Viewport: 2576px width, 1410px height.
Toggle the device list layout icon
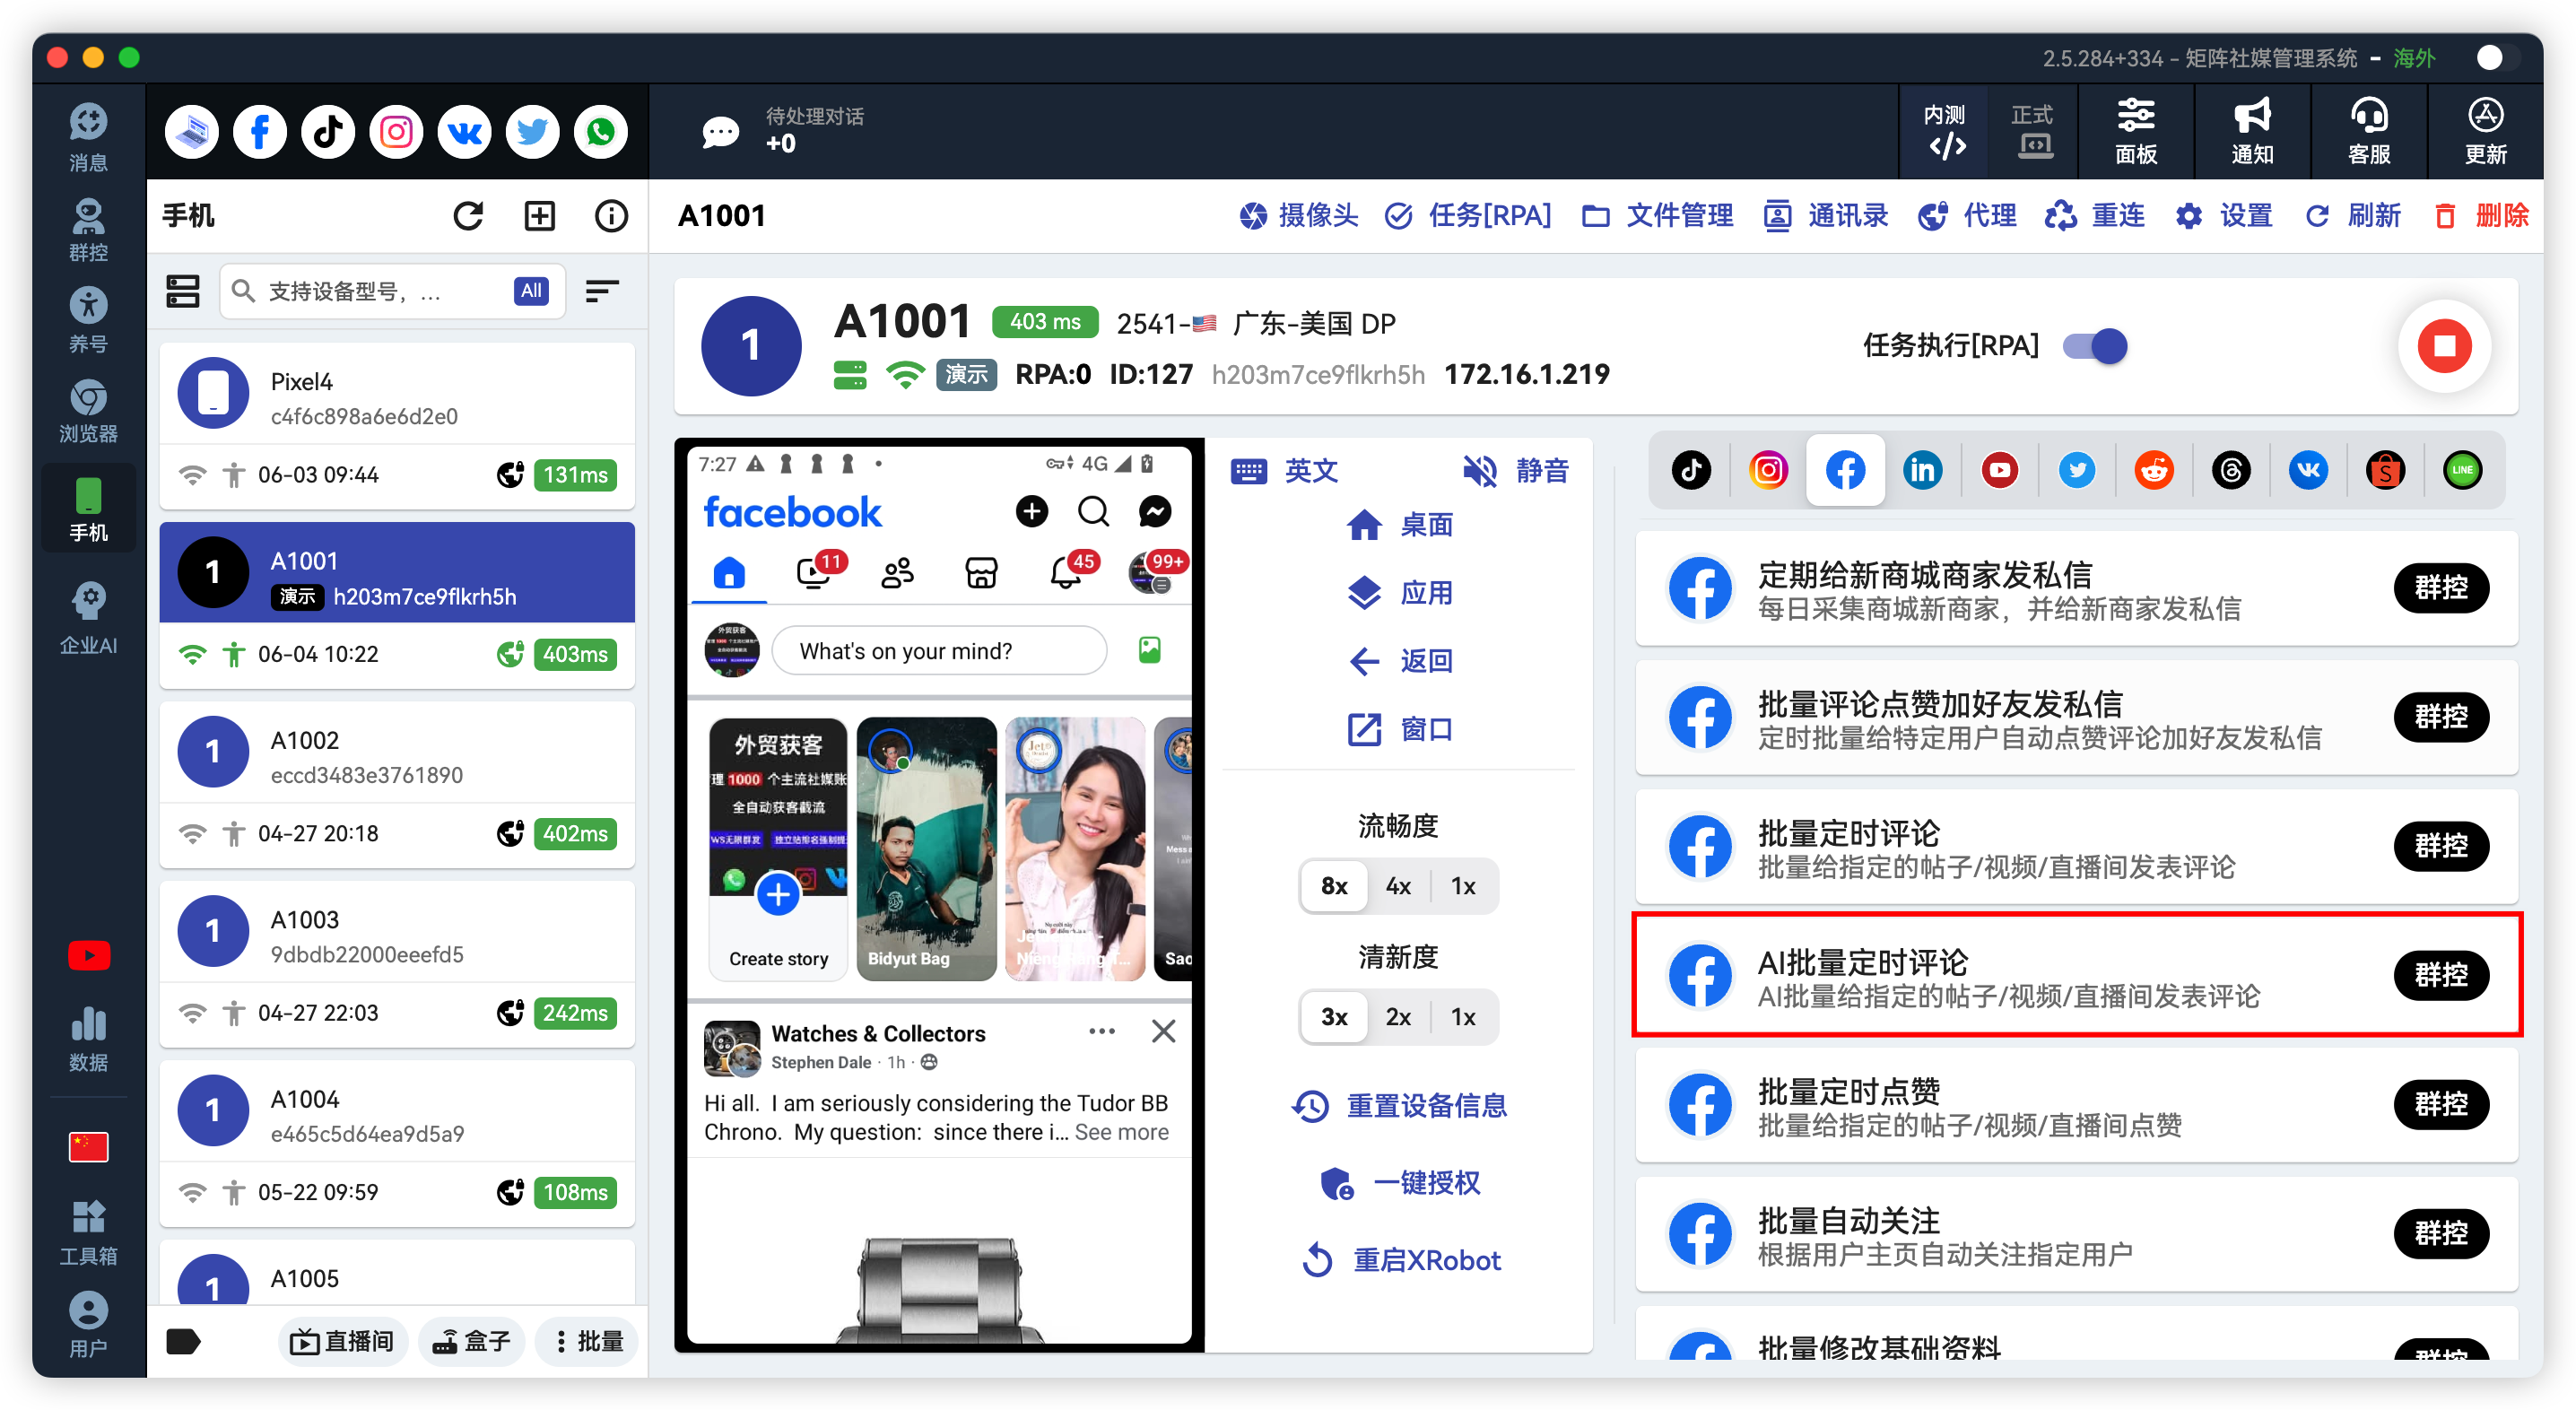coord(182,291)
